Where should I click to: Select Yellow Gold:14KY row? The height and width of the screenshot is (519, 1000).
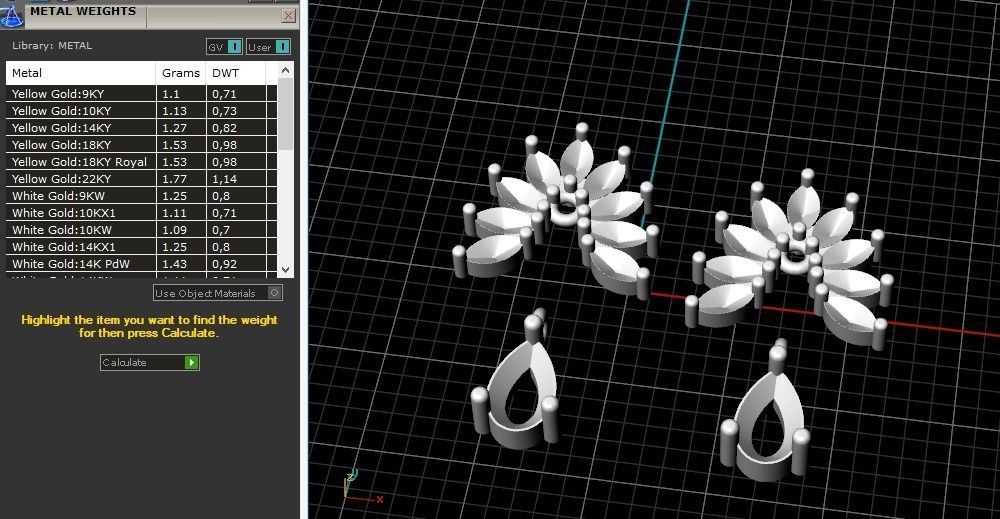pos(142,128)
